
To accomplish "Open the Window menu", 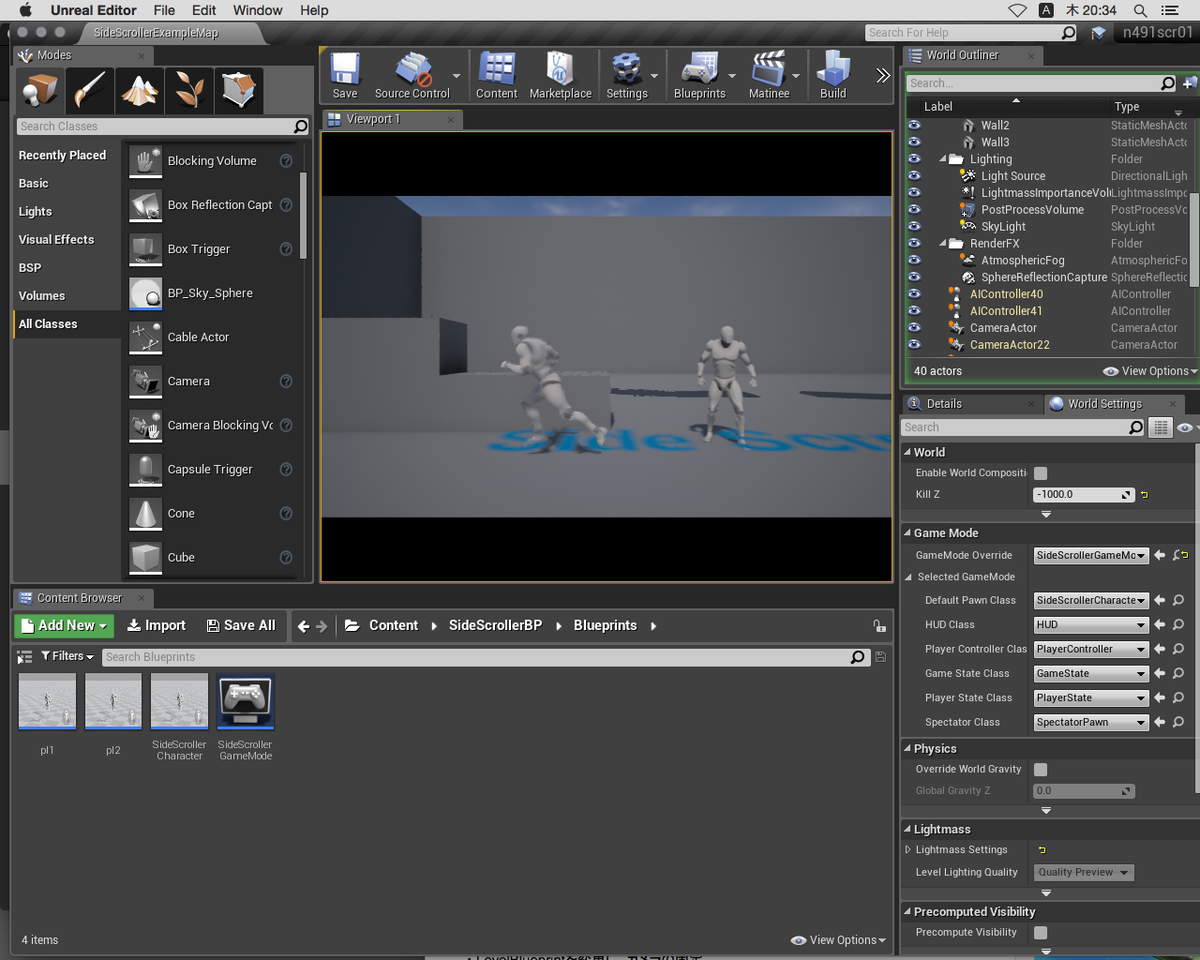I will 258,10.
